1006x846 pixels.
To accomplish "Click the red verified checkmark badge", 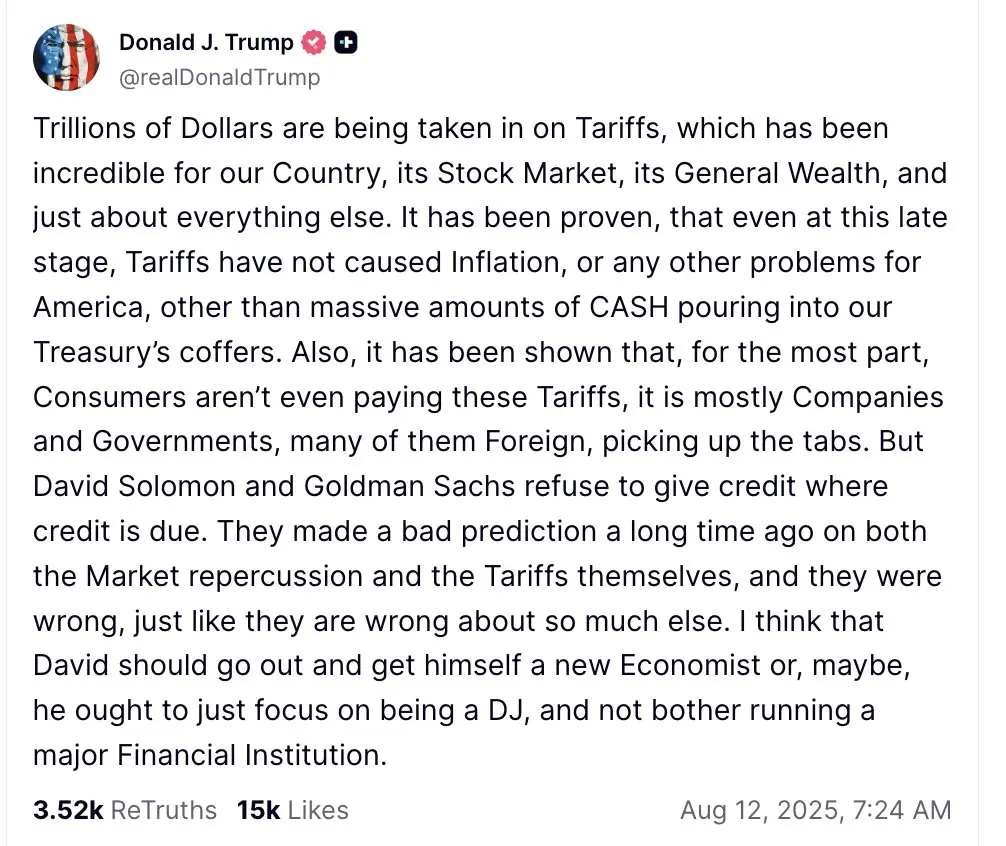I will coord(314,42).
